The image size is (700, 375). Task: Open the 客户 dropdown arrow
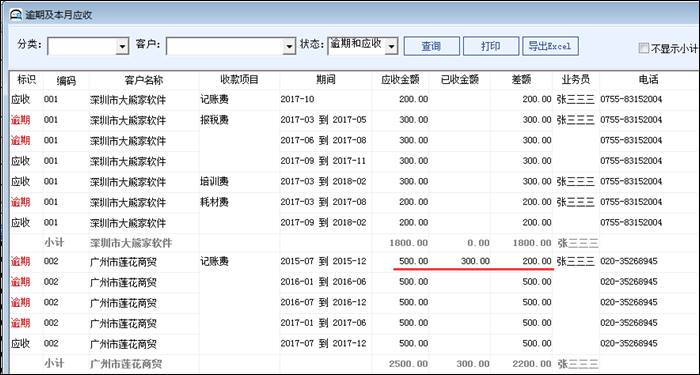[x=289, y=46]
